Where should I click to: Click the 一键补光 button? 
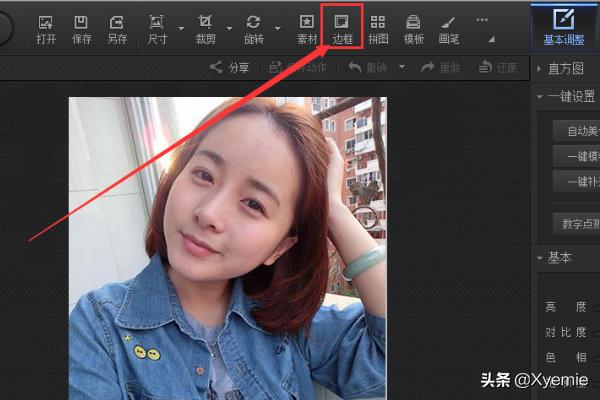point(577,181)
